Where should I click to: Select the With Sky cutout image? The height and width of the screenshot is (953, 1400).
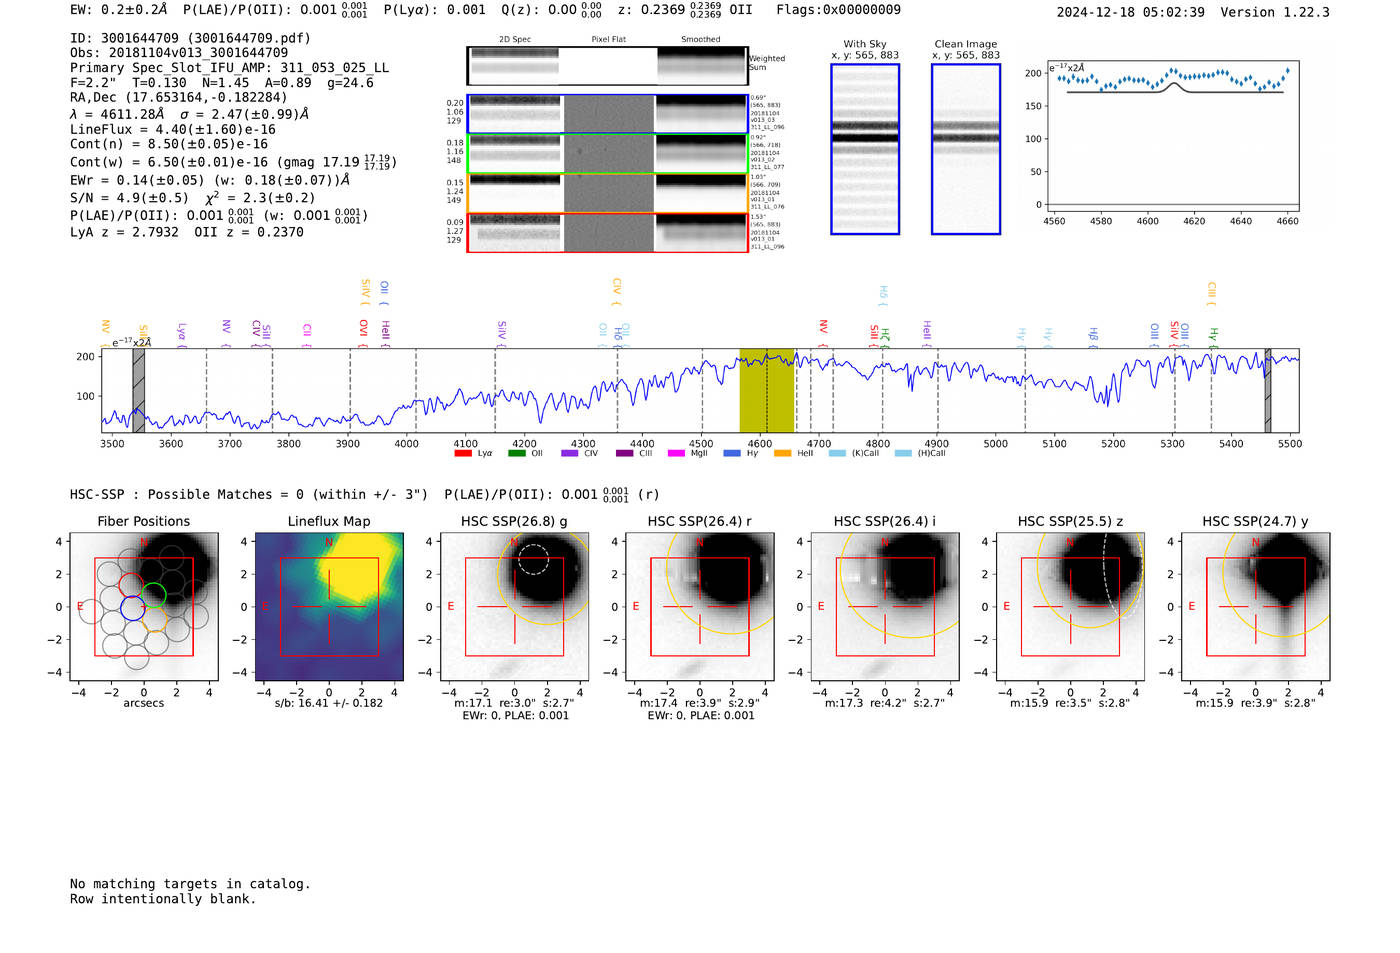click(x=865, y=149)
